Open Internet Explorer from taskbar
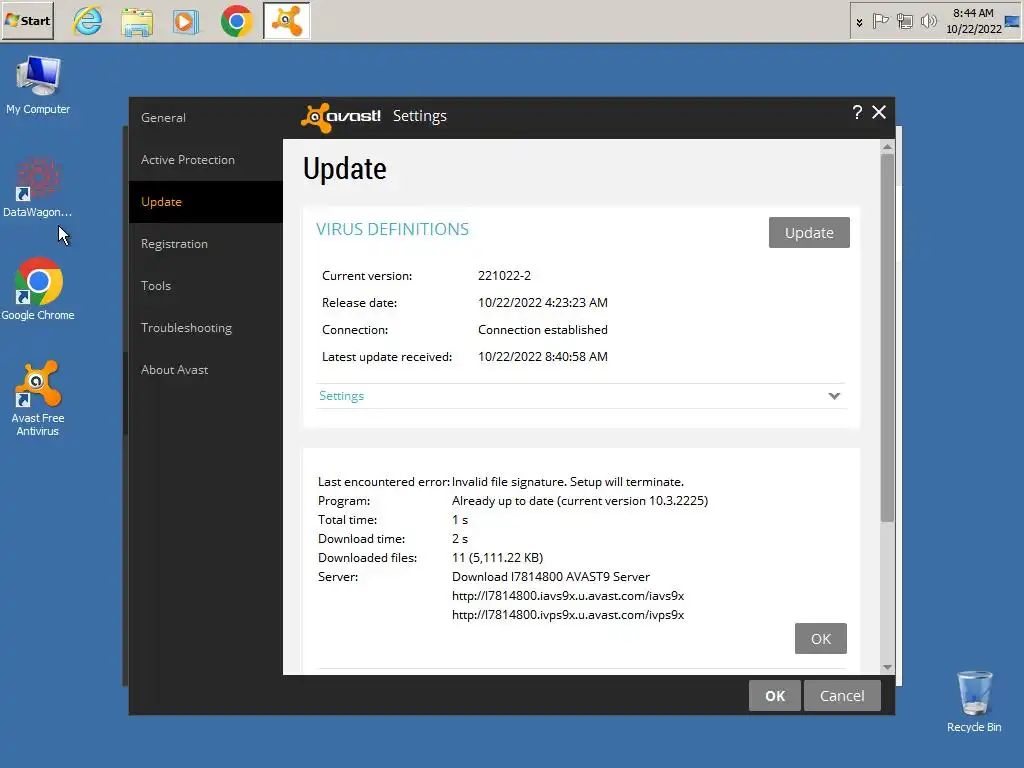This screenshot has width=1024, height=768. pyautogui.click(x=88, y=21)
